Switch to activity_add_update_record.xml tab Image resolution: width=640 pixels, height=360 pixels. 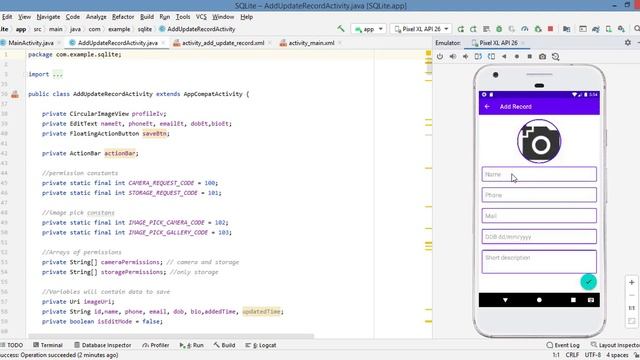pos(223,43)
